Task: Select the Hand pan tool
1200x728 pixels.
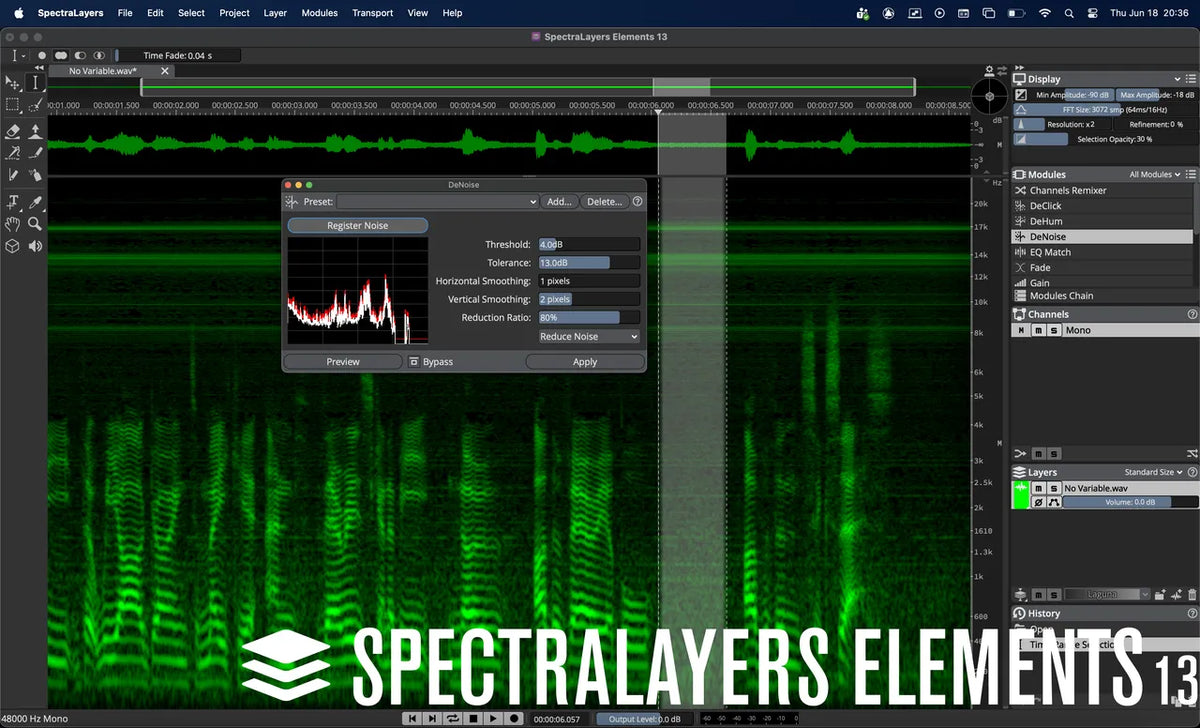Action: click(x=12, y=224)
